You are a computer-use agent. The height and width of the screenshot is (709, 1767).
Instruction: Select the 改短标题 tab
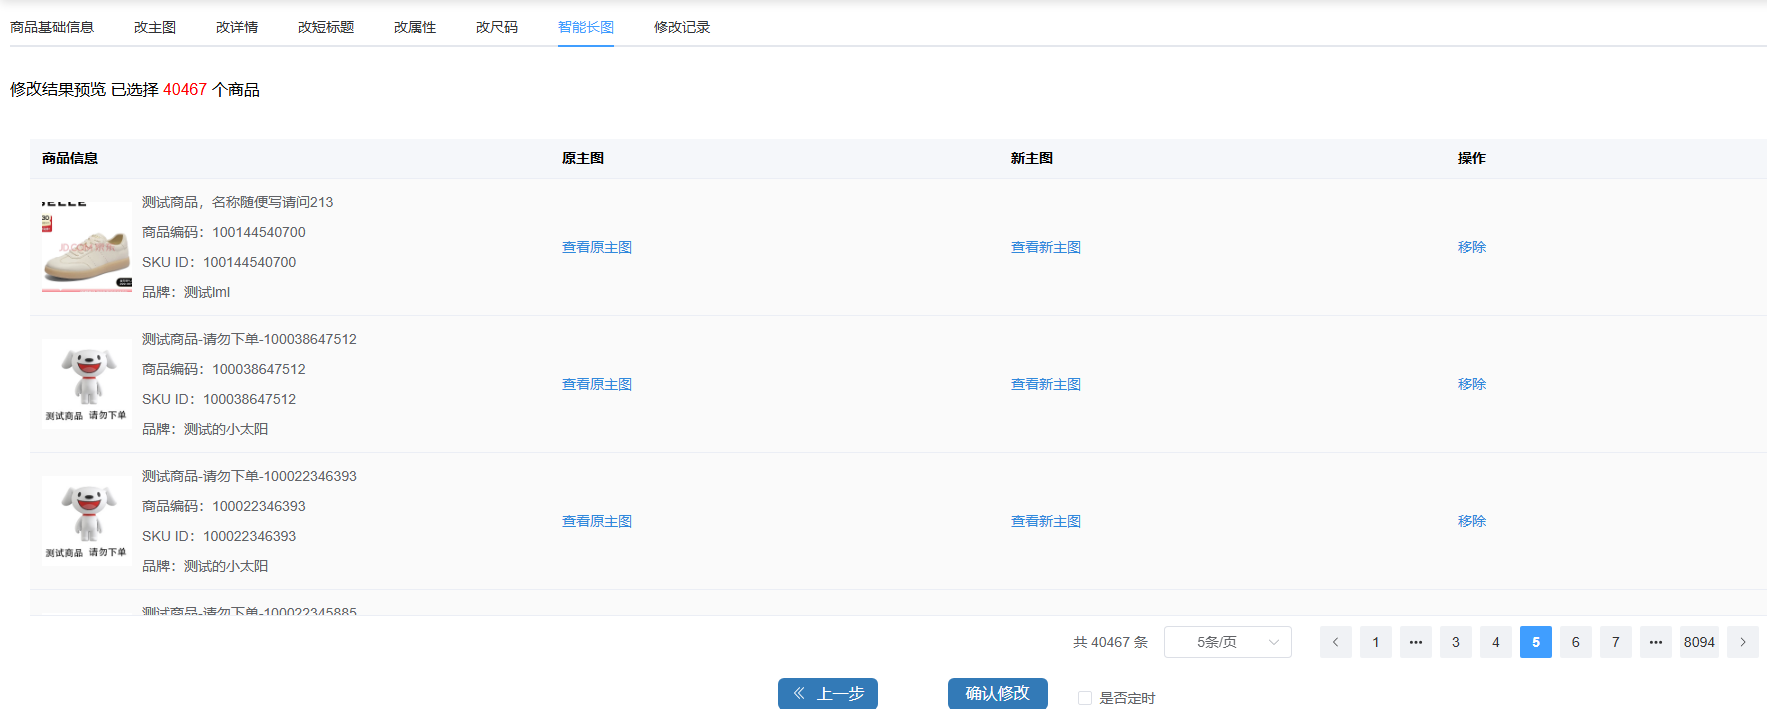pos(326,27)
